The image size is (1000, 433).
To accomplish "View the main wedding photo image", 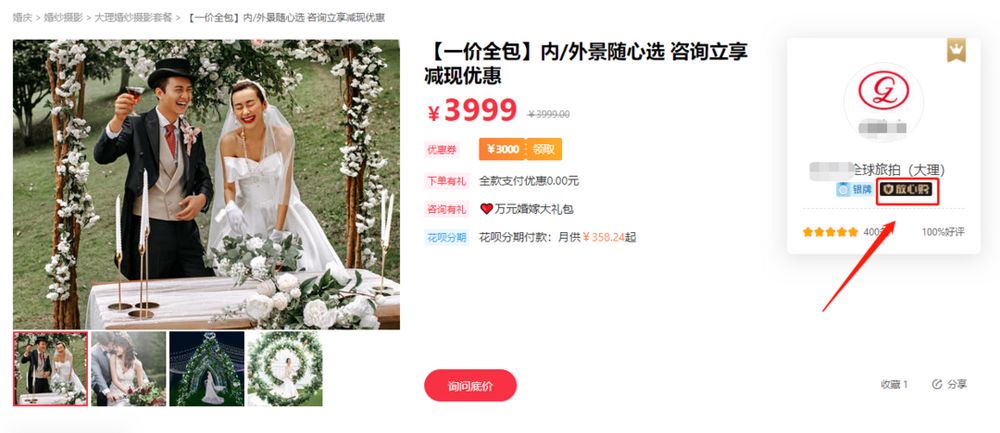I will tap(207, 184).
